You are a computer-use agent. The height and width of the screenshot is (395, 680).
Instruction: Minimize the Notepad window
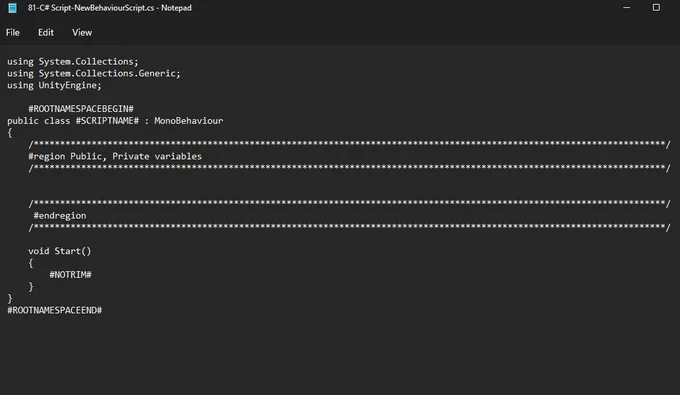627,8
